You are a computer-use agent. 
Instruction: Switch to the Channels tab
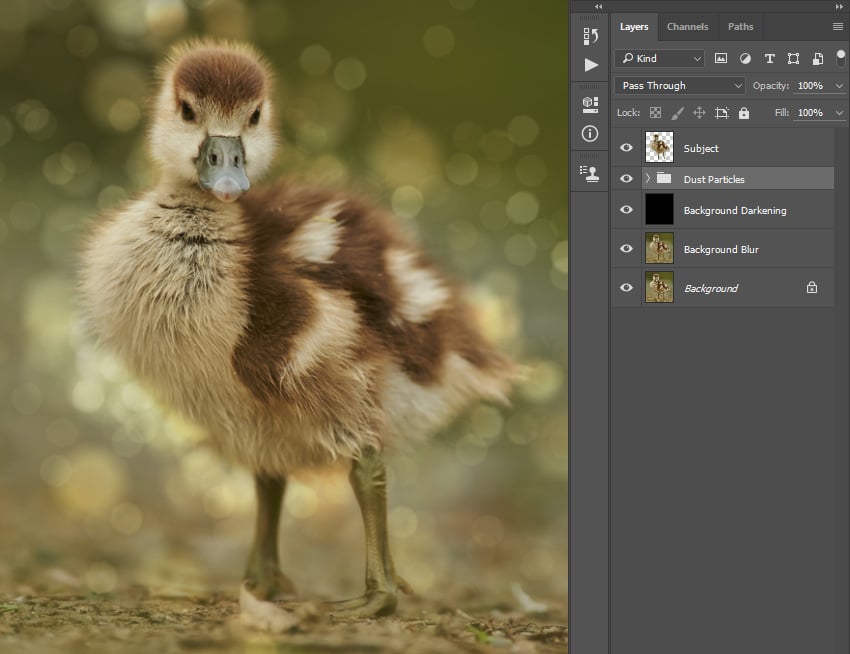click(x=688, y=26)
